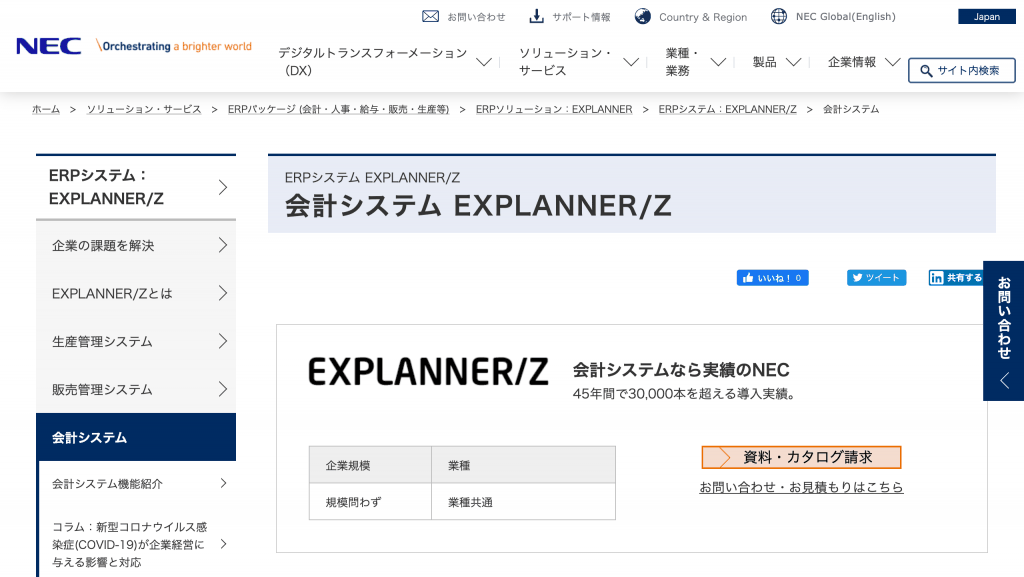The height and width of the screenshot is (577, 1024).
Task: Click the 業種共通 table cell
Action: point(524,502)
